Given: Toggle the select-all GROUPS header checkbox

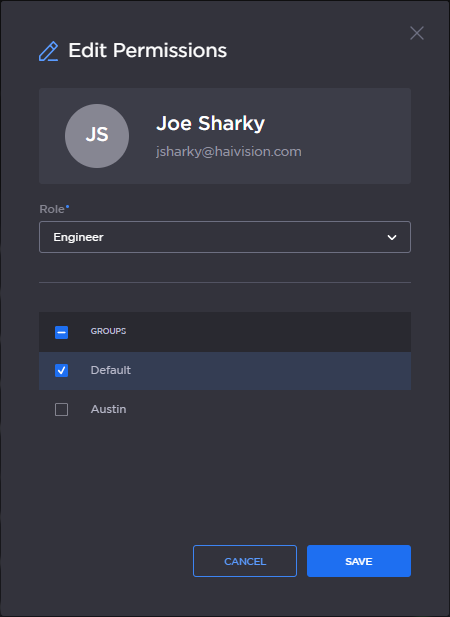Looking at the screenshot, I should click(x=61, y=332).
